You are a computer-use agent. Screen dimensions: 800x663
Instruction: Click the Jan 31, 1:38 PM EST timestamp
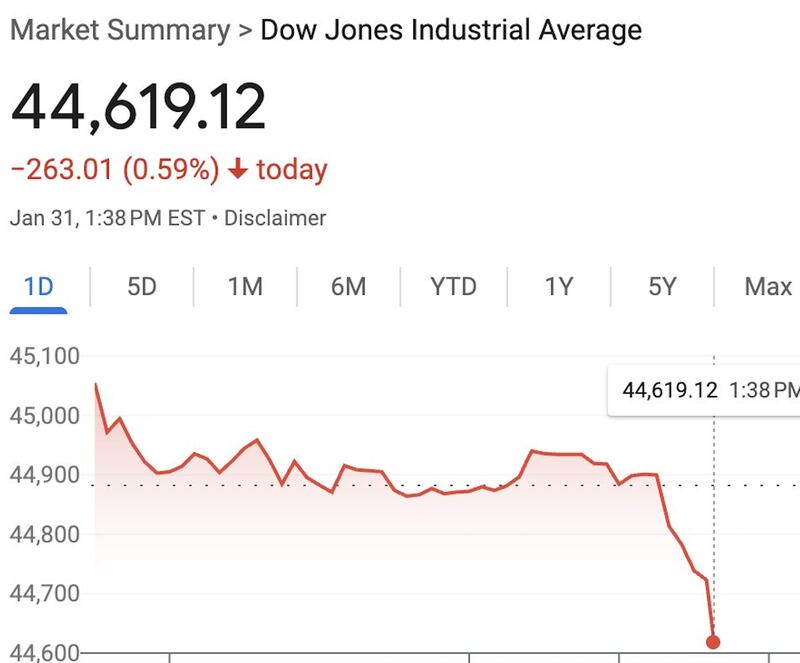coord(107,217)
